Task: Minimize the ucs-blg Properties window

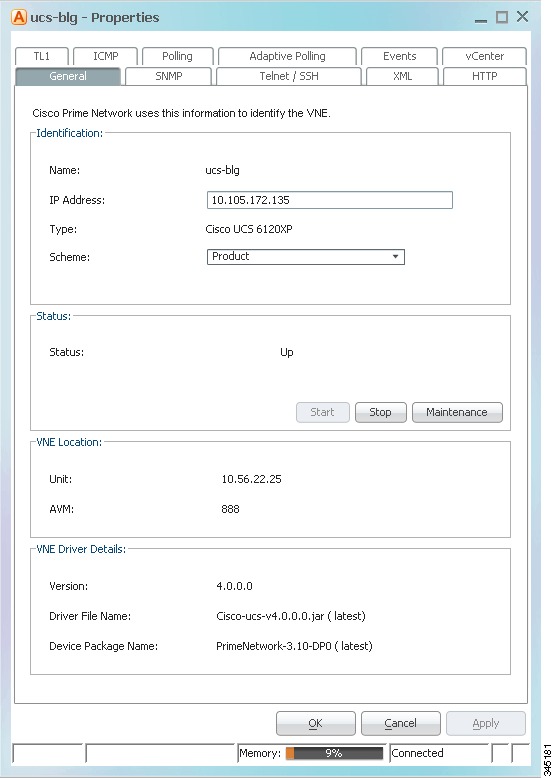Action: (x=481, y=20)
